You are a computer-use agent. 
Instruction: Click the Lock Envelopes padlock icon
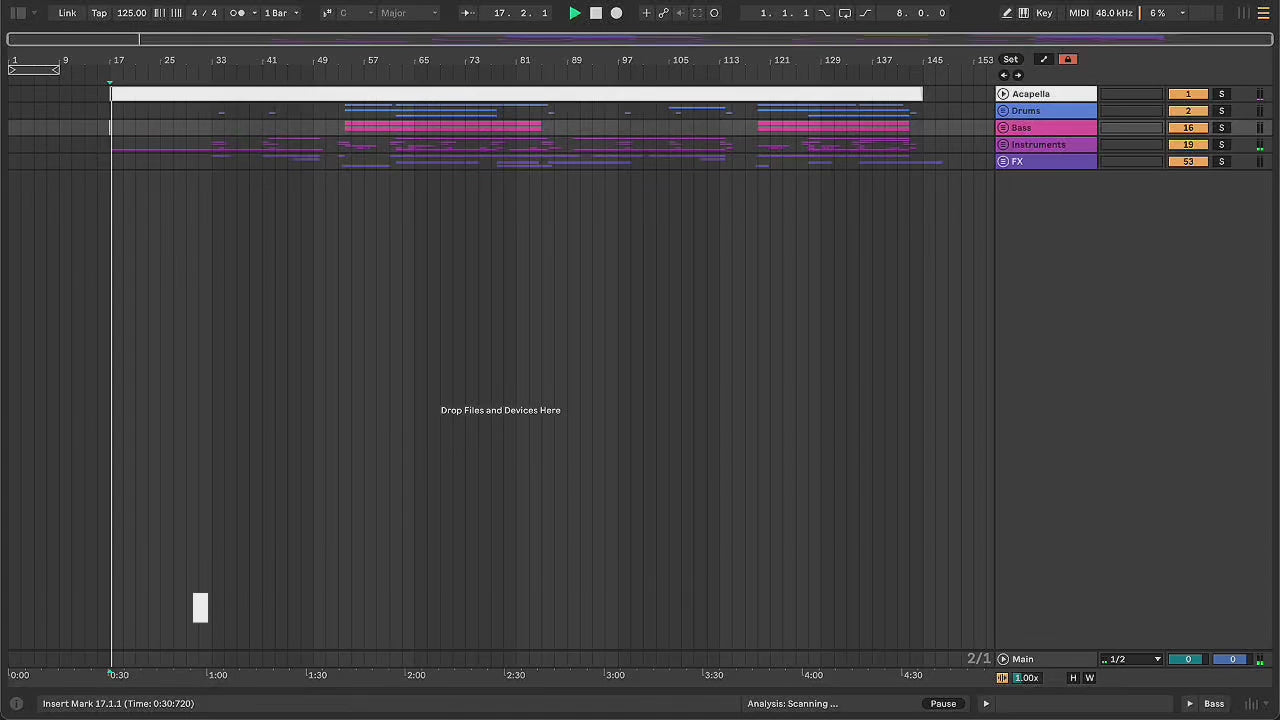[1067, 59]
